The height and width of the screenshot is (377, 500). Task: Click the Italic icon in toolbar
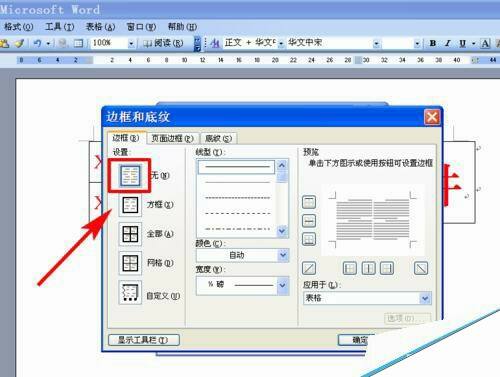(448, 43)
